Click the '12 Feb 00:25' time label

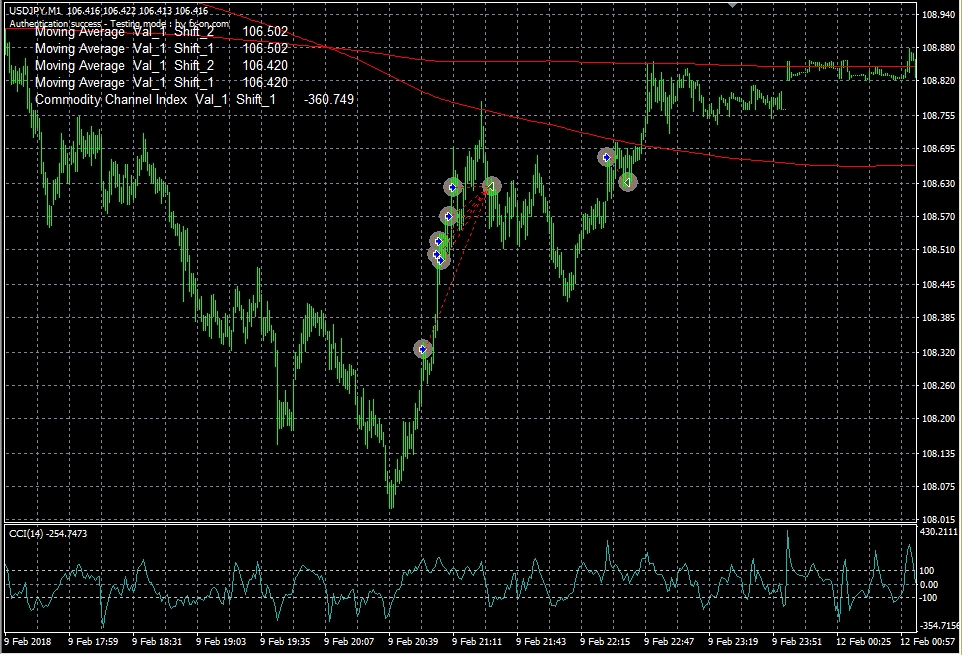pyautogui.click(x=863, y=642)
